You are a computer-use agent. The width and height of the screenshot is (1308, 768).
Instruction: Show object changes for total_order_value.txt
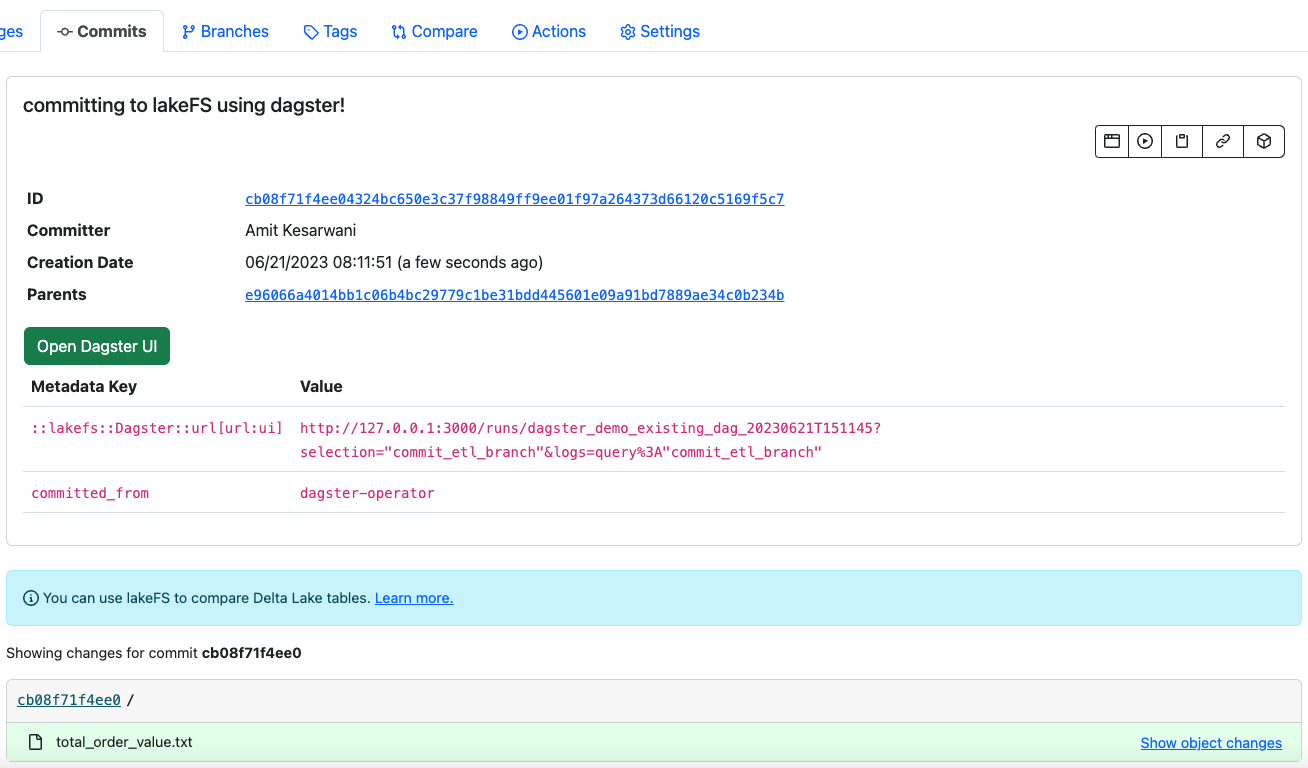tap(1211, 743)
